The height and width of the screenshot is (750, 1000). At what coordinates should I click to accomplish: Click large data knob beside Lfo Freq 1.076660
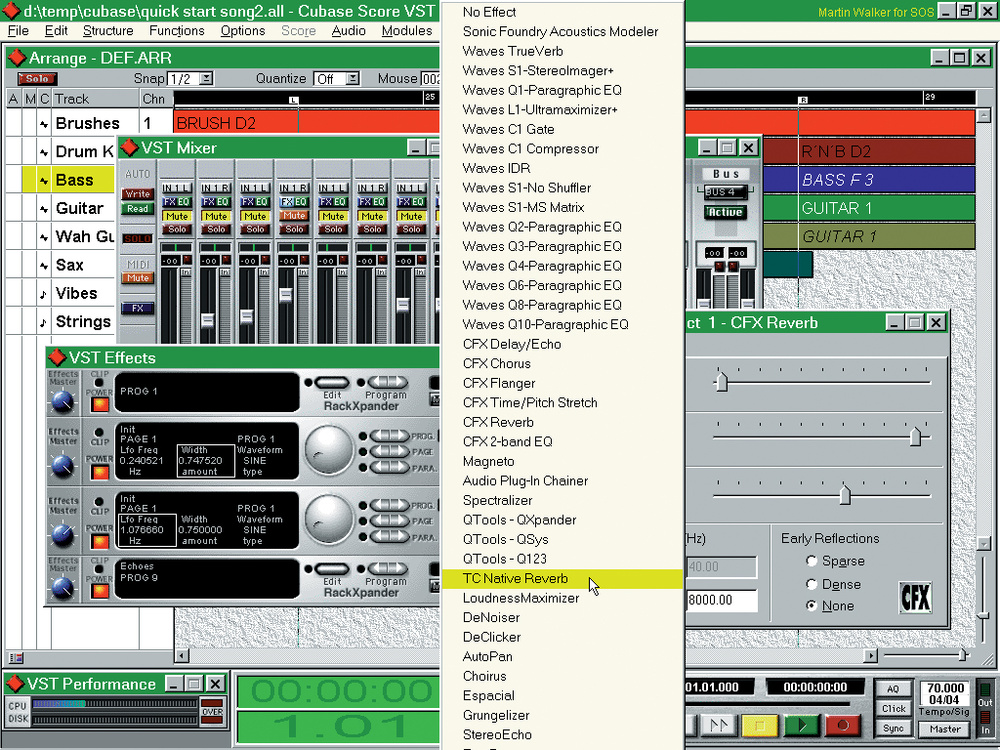[328, 520]
